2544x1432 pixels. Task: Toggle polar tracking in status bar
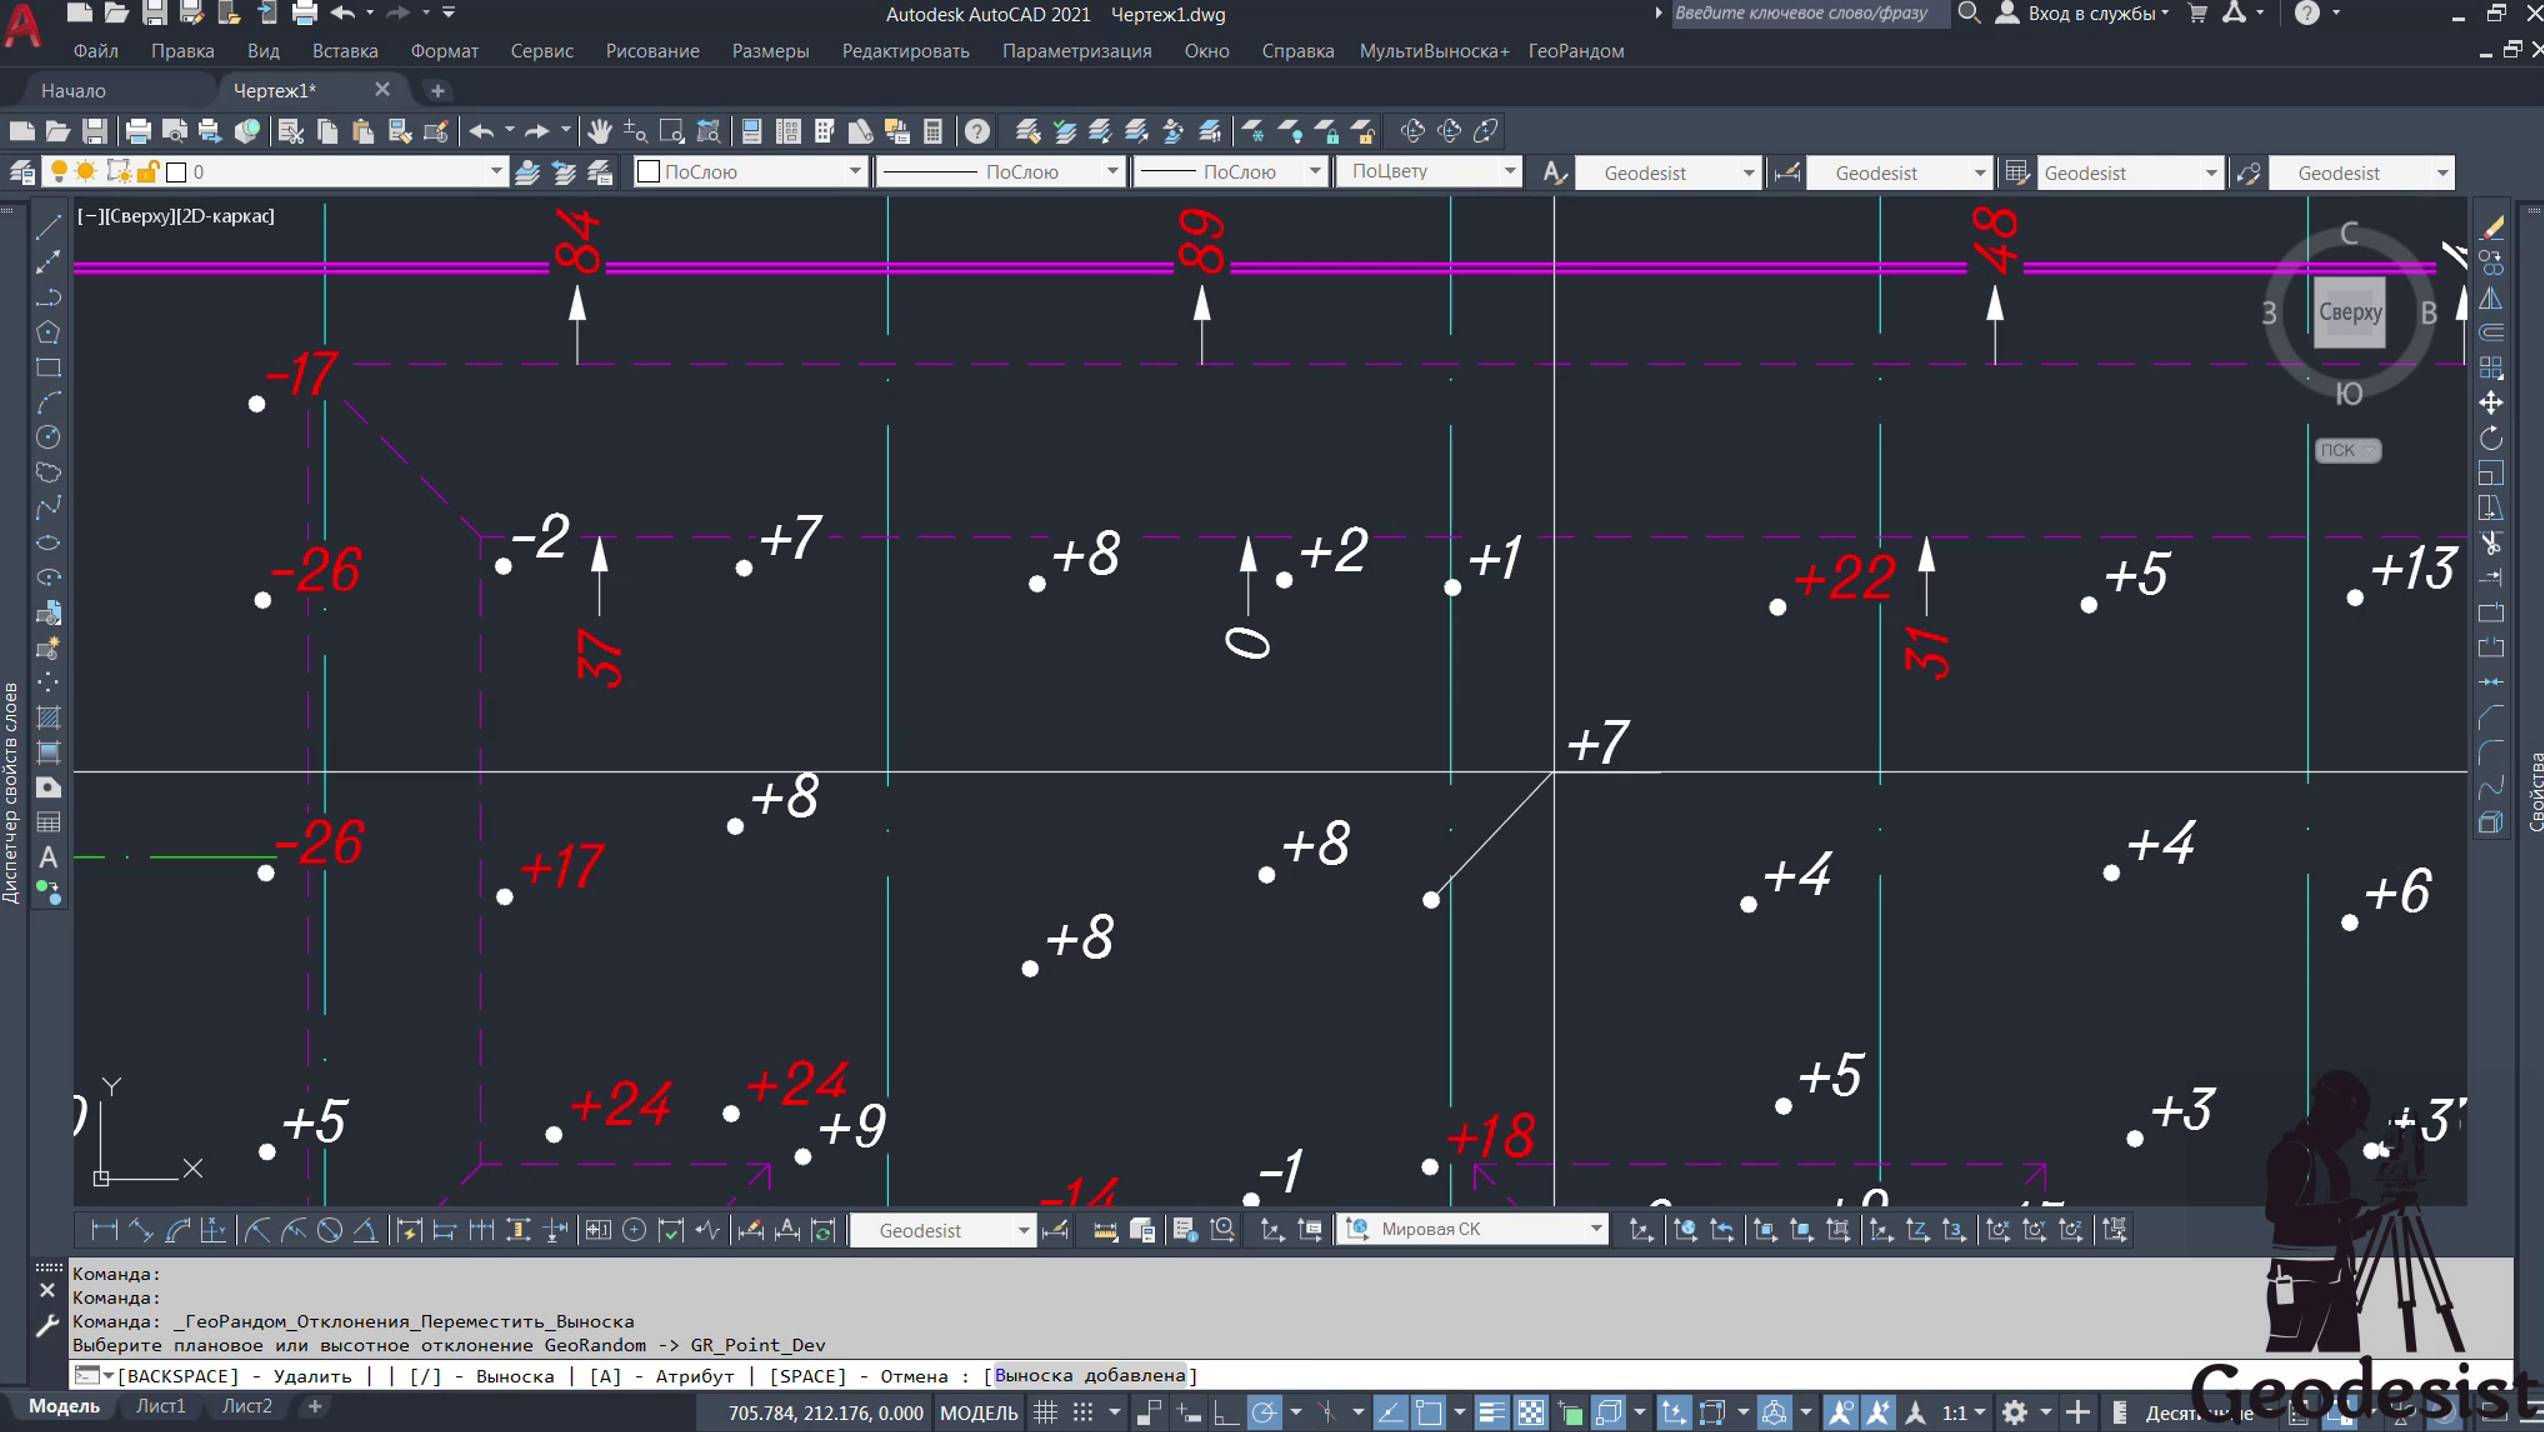tap(1264, 1412)
